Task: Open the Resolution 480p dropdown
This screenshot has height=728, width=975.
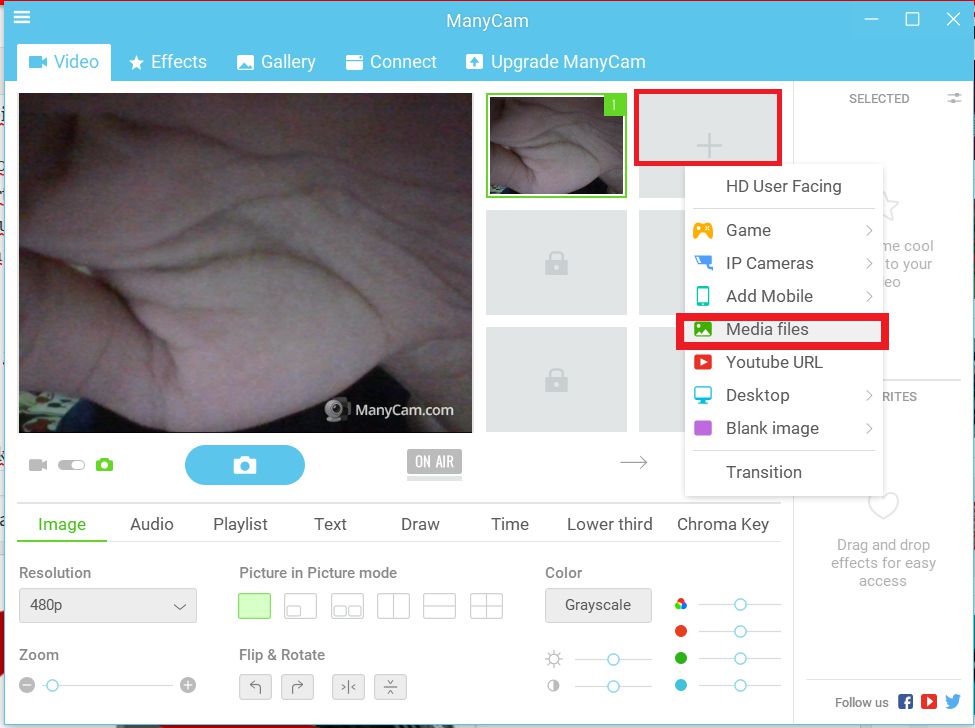Action: tap(108, 606)
